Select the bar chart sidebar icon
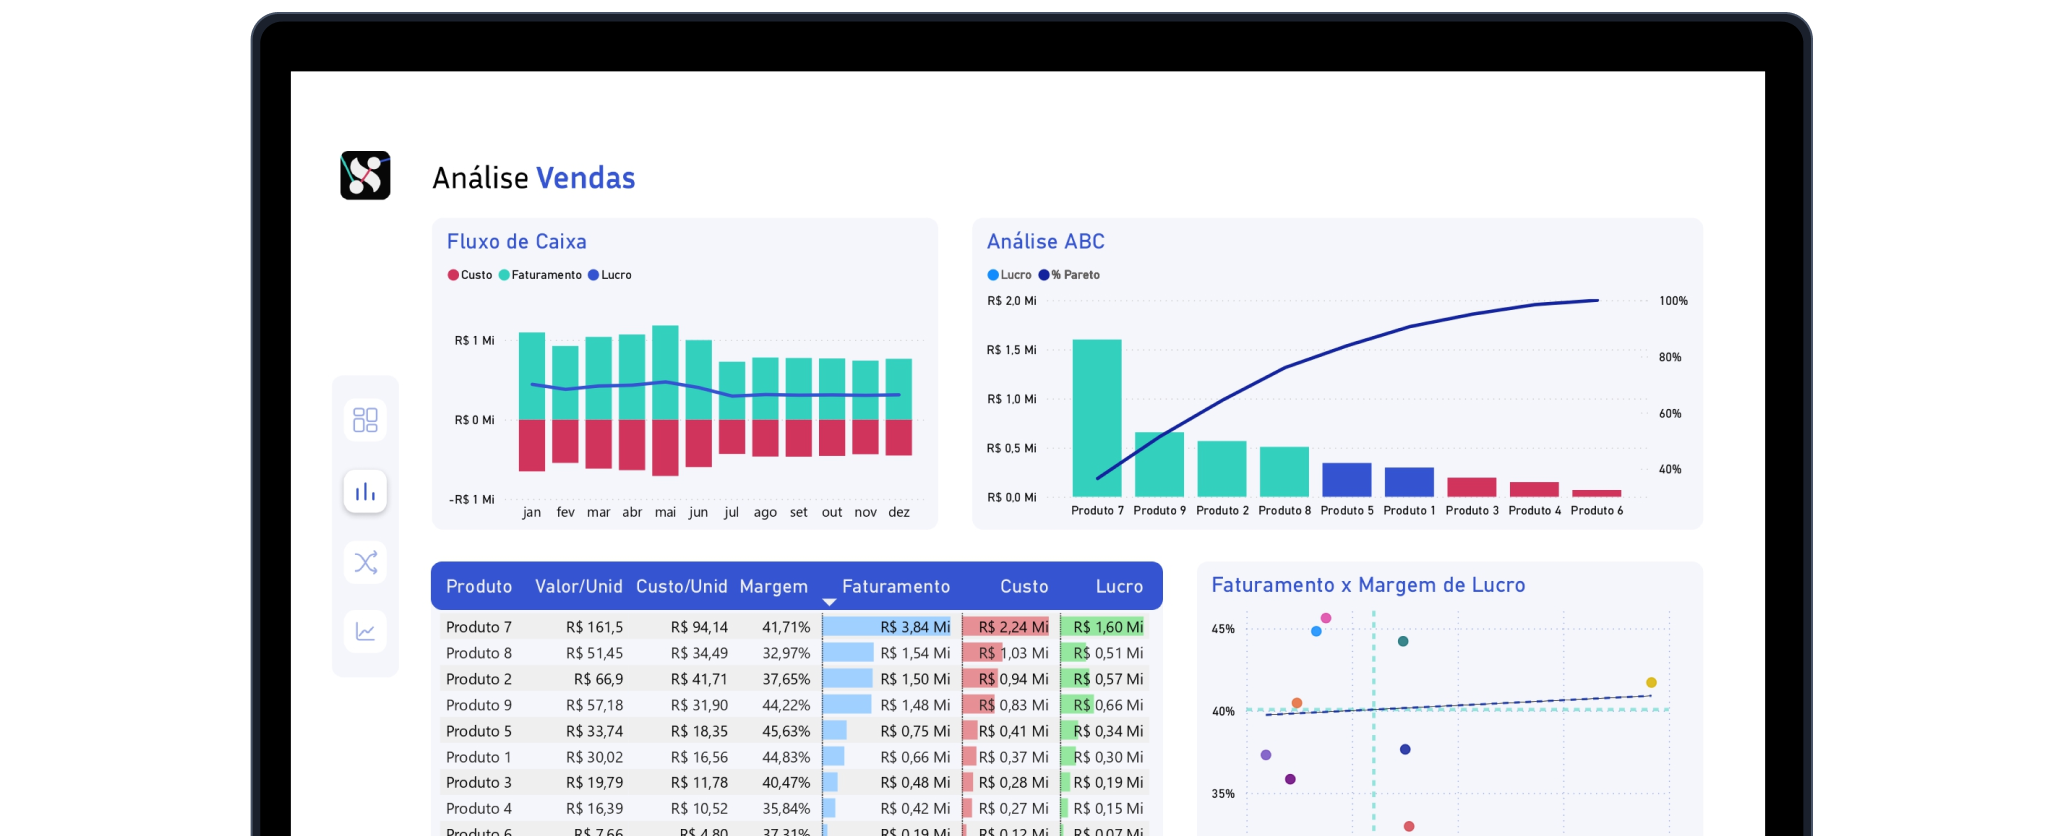 tap(365, 491)
